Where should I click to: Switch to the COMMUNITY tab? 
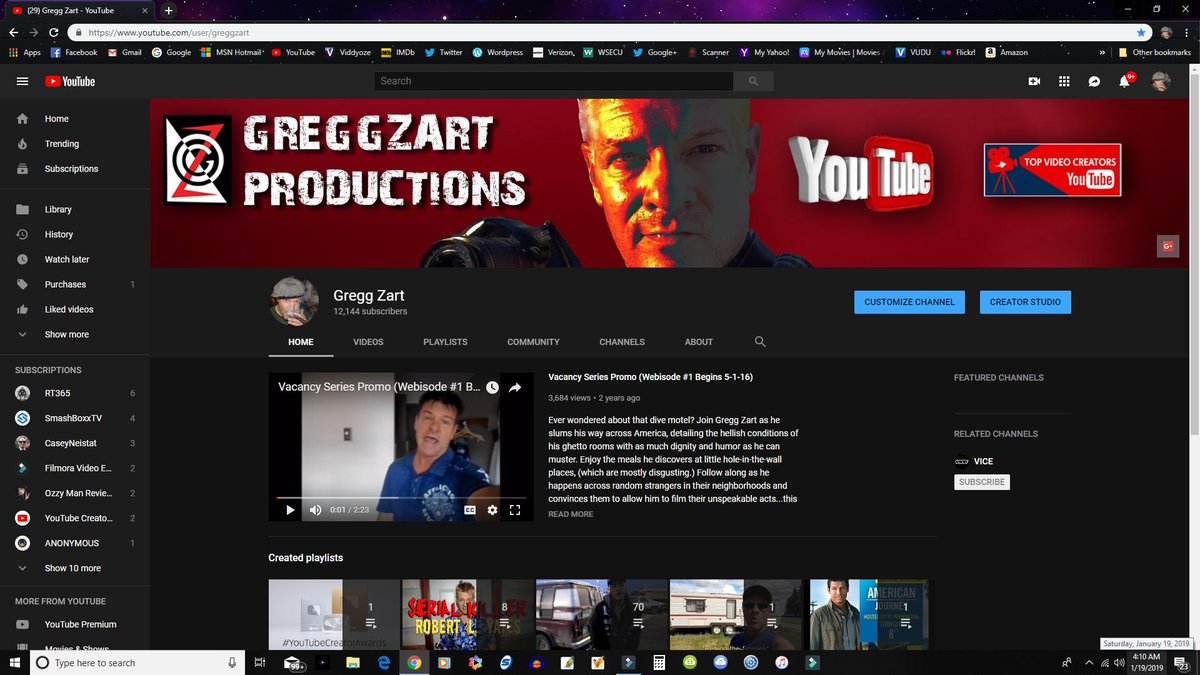click(533, 342)
